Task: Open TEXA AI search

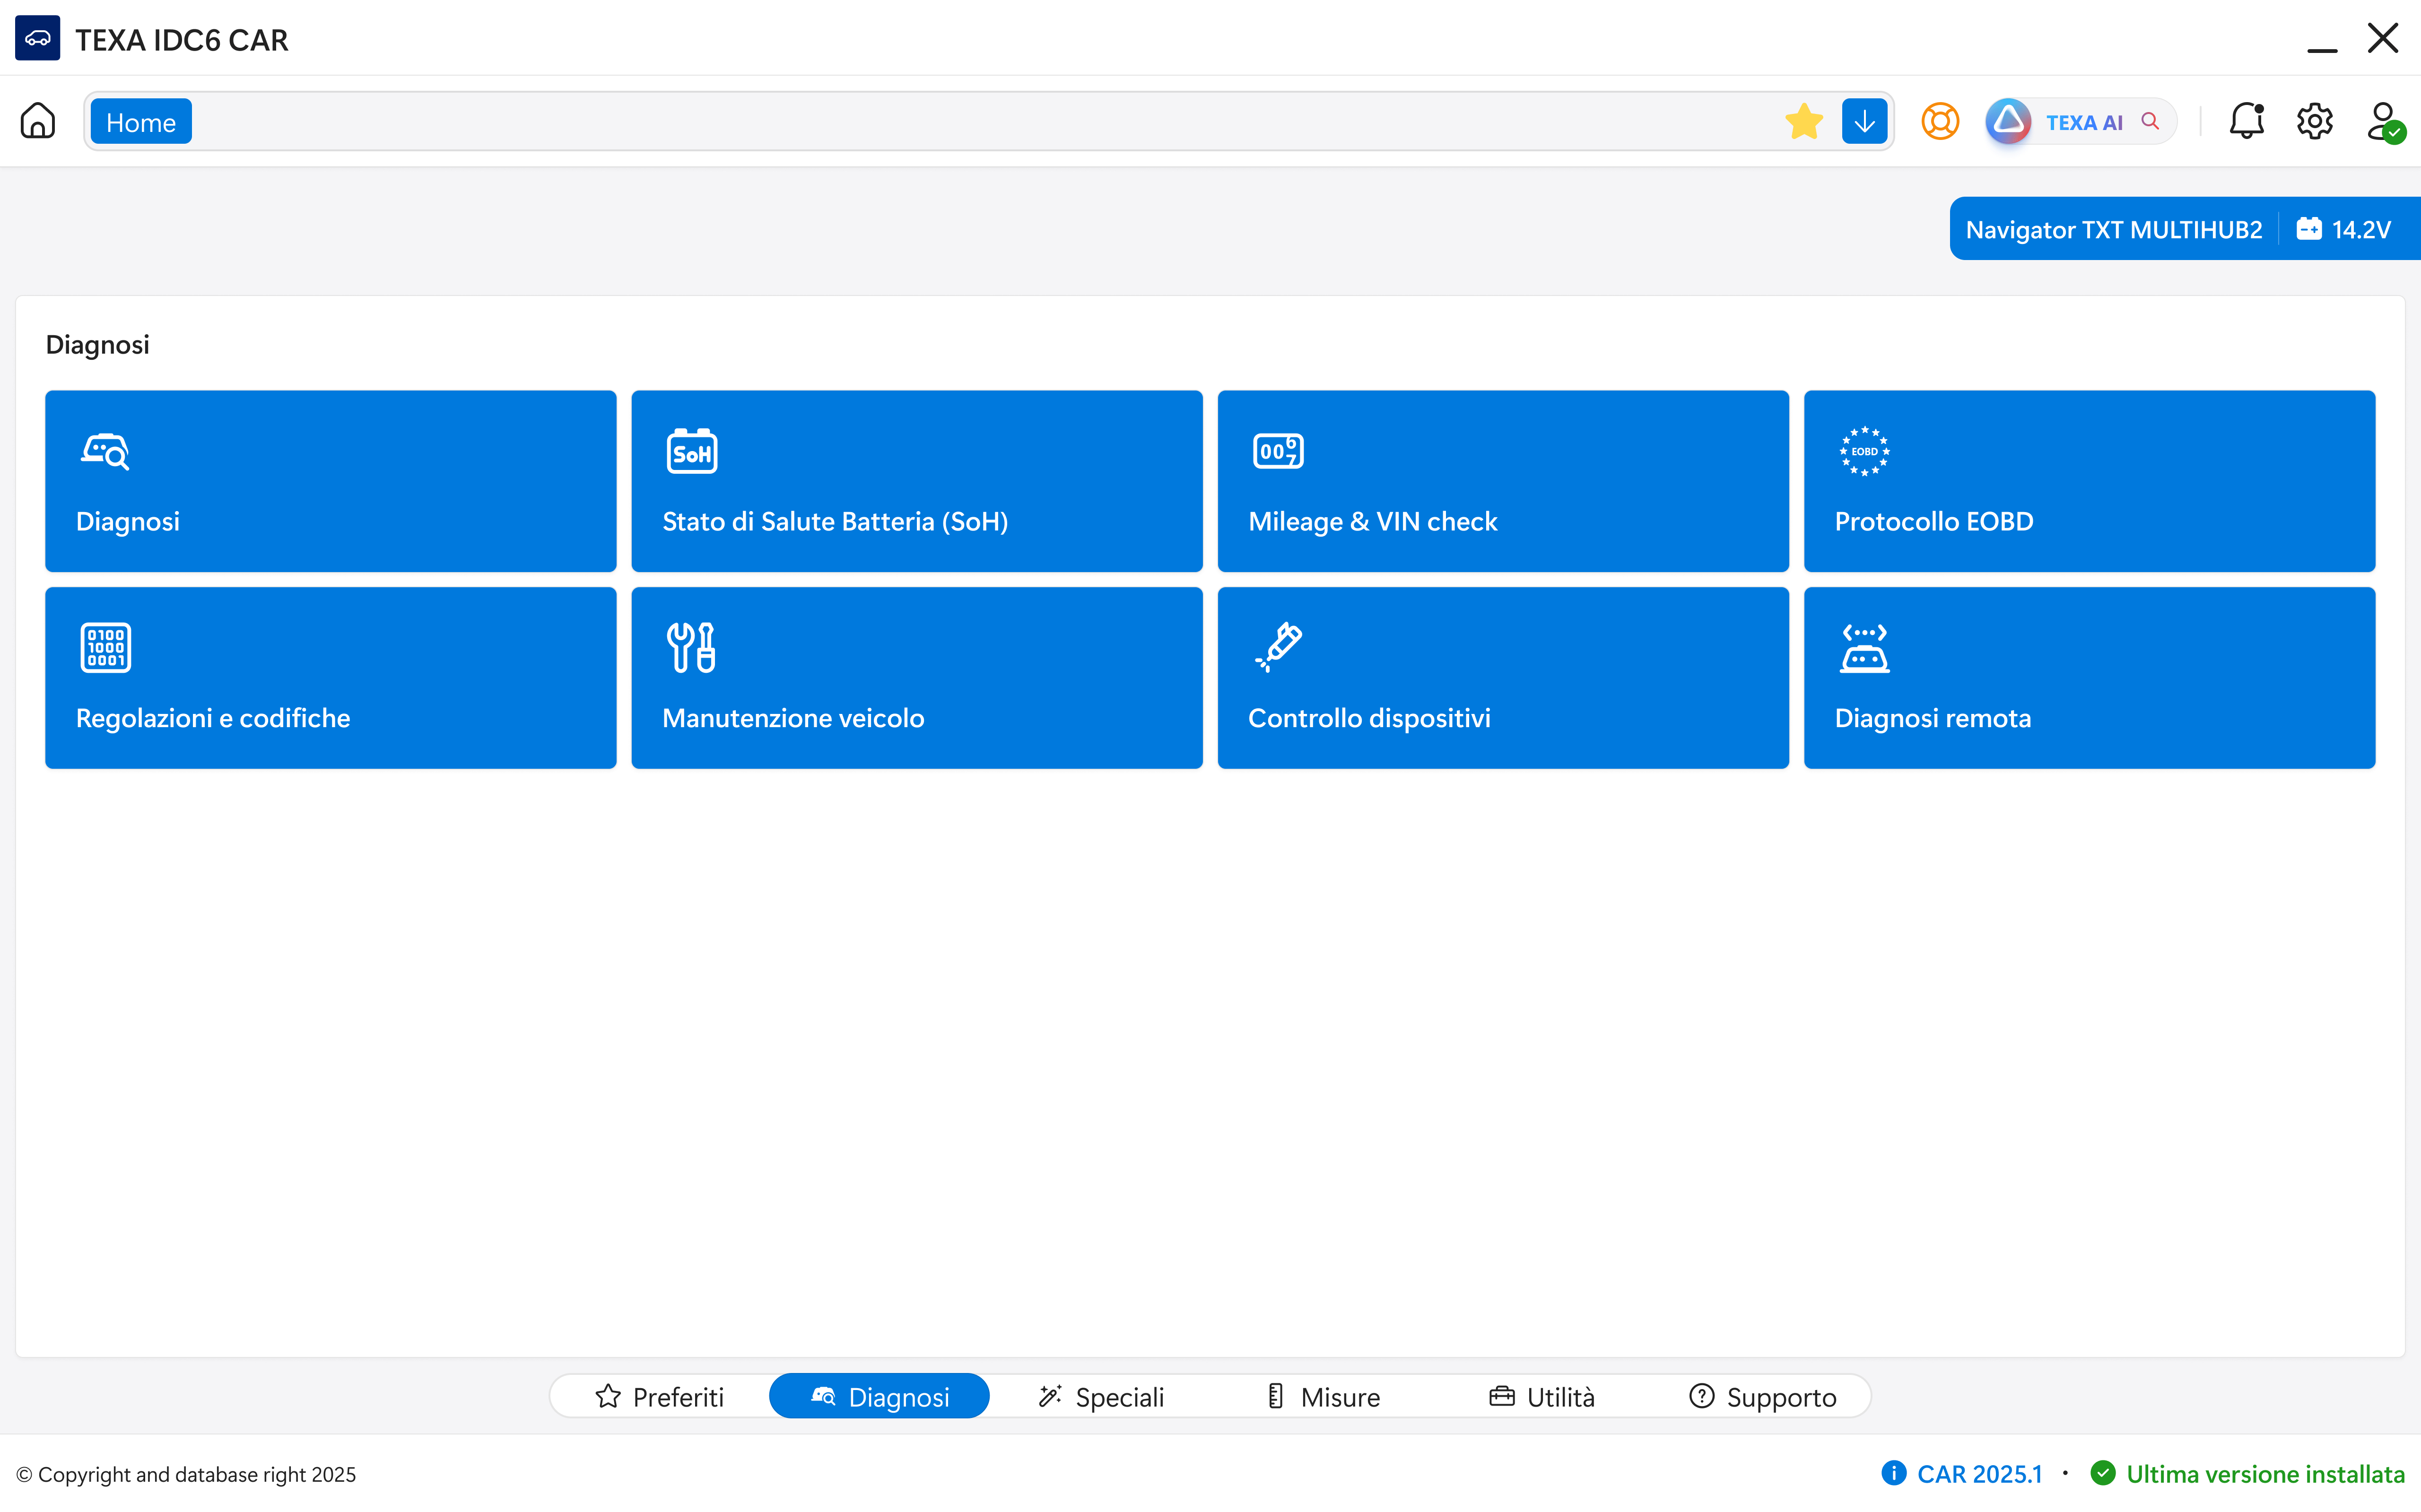Action: tap(2082, 122)
